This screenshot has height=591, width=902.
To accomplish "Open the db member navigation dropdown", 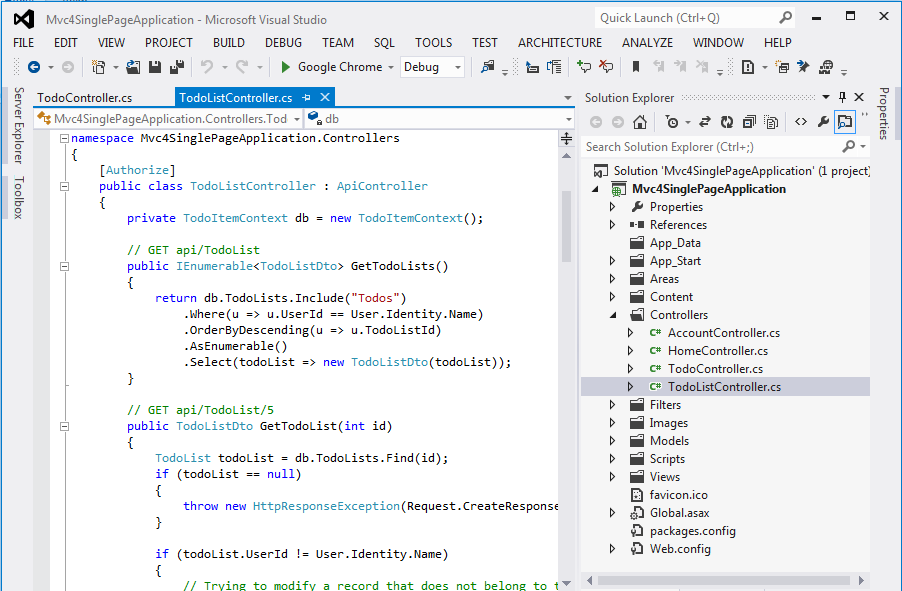I will pyautogui.click(x=568, y=120).
